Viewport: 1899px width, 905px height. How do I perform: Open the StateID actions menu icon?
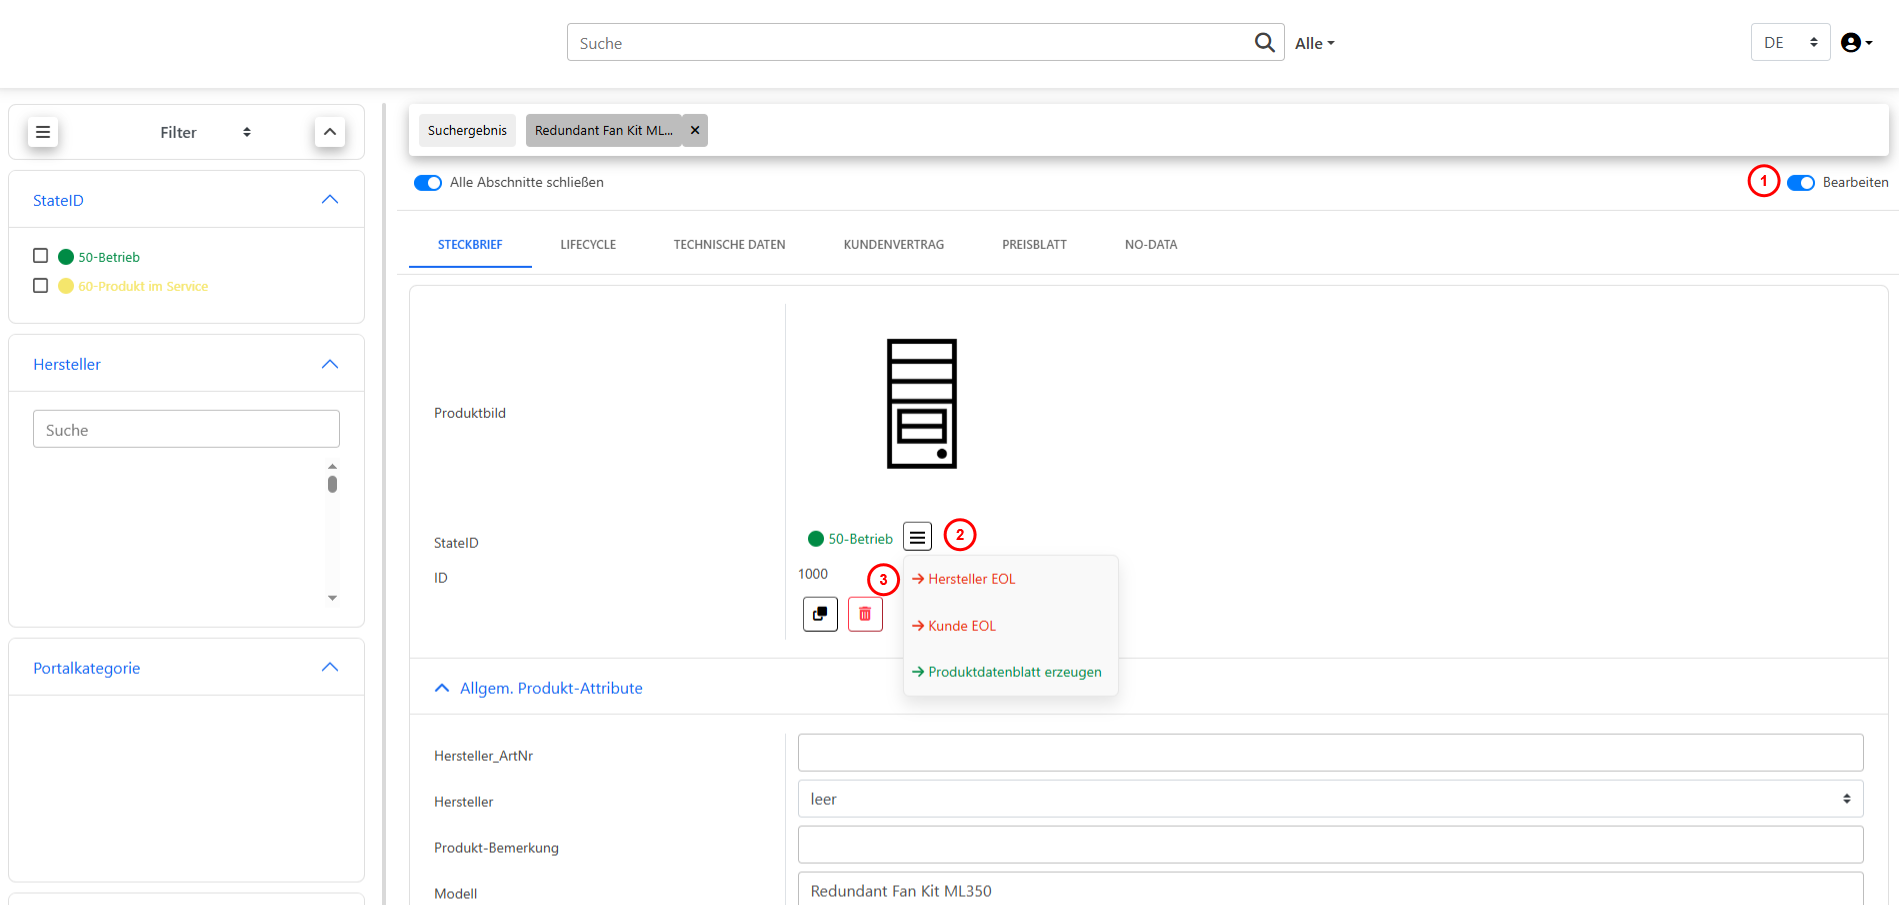click(917, 537)
